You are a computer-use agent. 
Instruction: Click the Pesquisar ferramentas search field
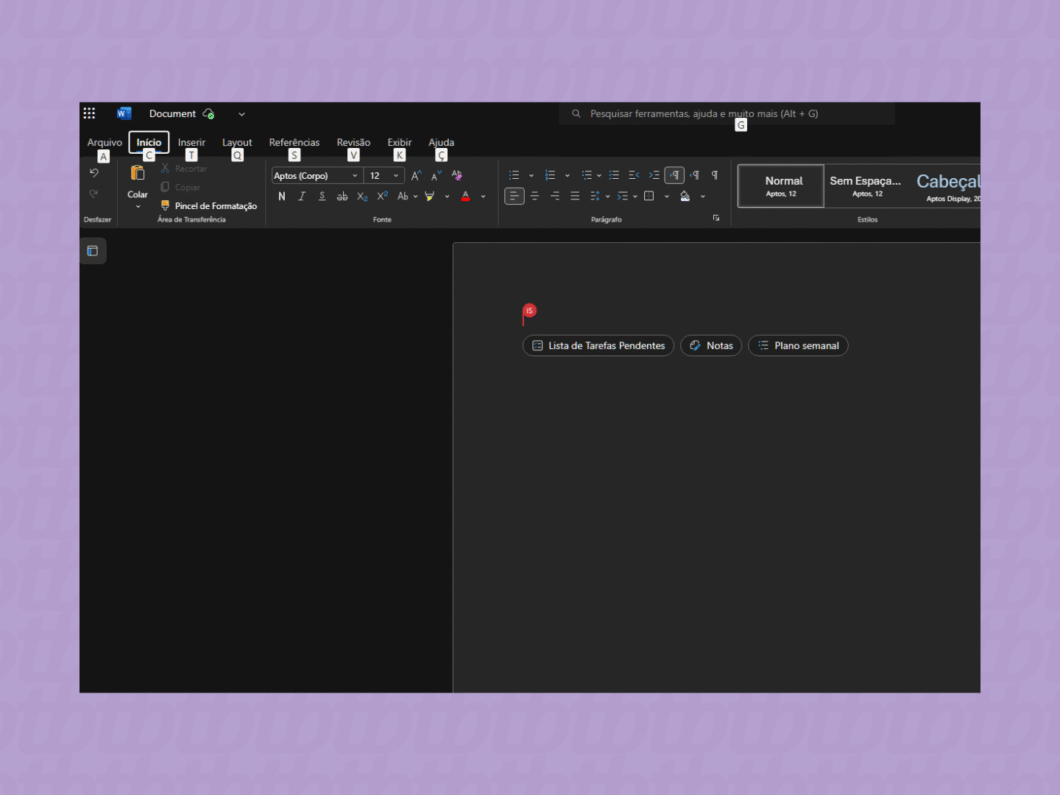(x=727, y=114)
